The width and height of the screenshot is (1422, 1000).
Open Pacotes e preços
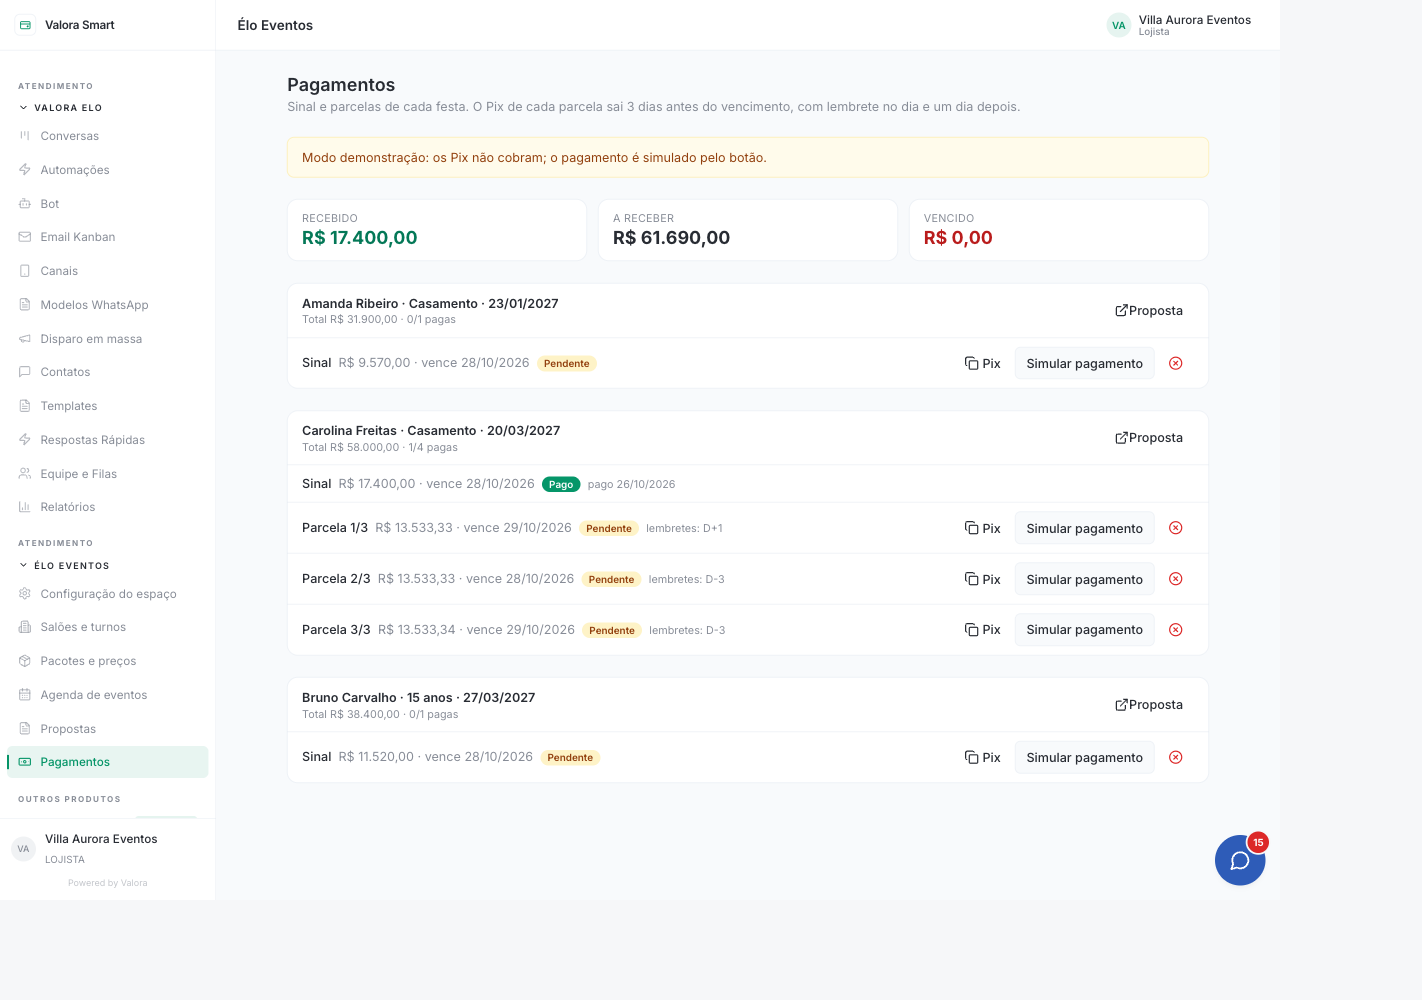coord(108,661)
